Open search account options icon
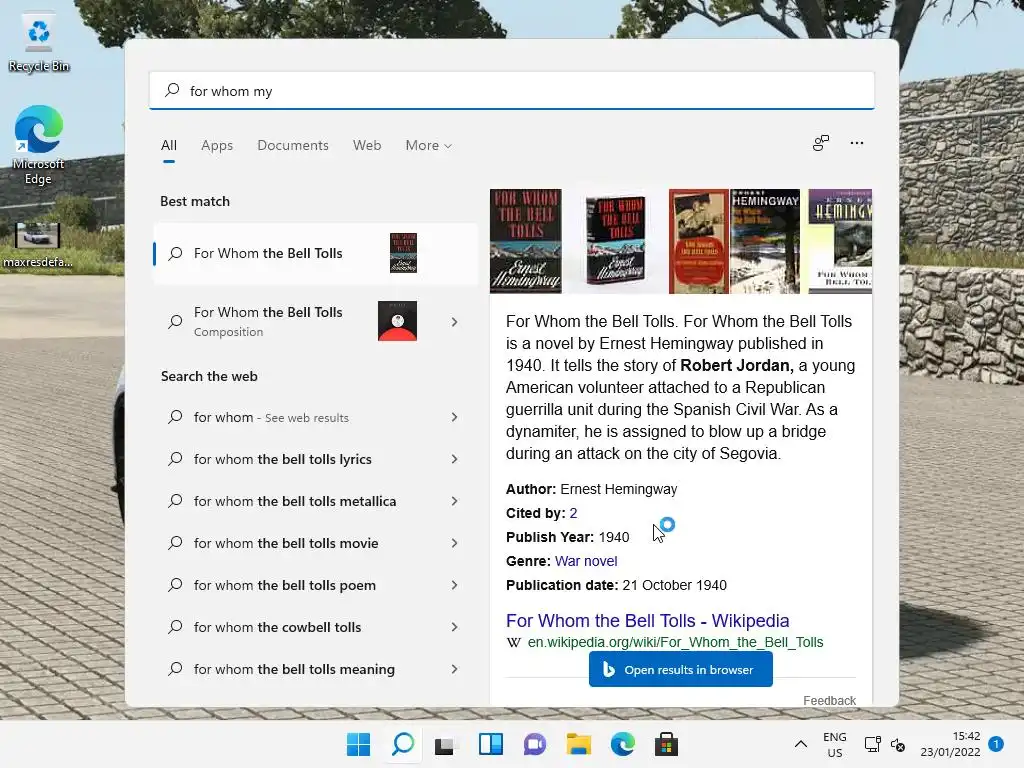This screenshot has width=1024, height=768. (821, 143)
